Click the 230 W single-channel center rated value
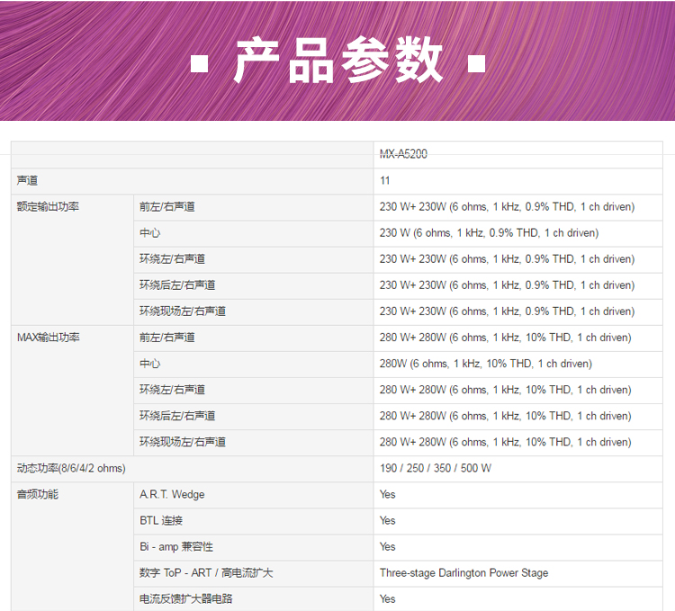This screenshot has width=675, height=611. click(x=489, y=233)
